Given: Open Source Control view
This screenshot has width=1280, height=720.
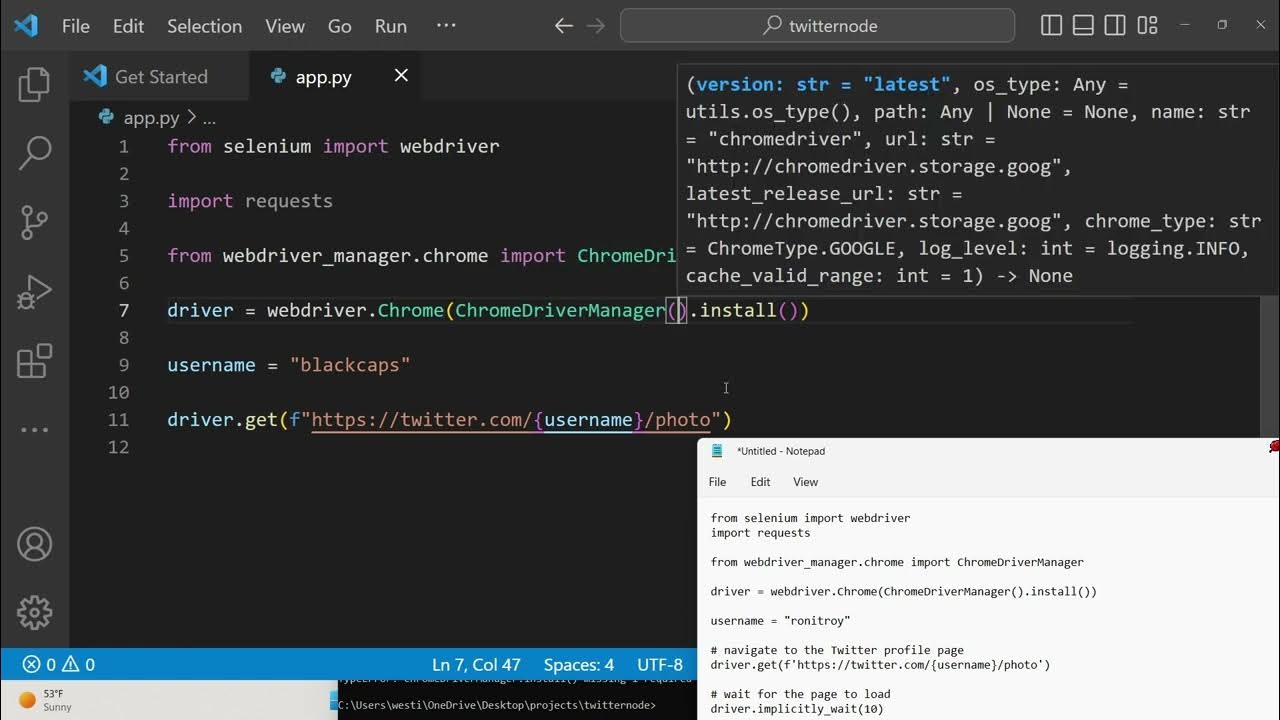Looking at the screenshot, I should (34, 222).
